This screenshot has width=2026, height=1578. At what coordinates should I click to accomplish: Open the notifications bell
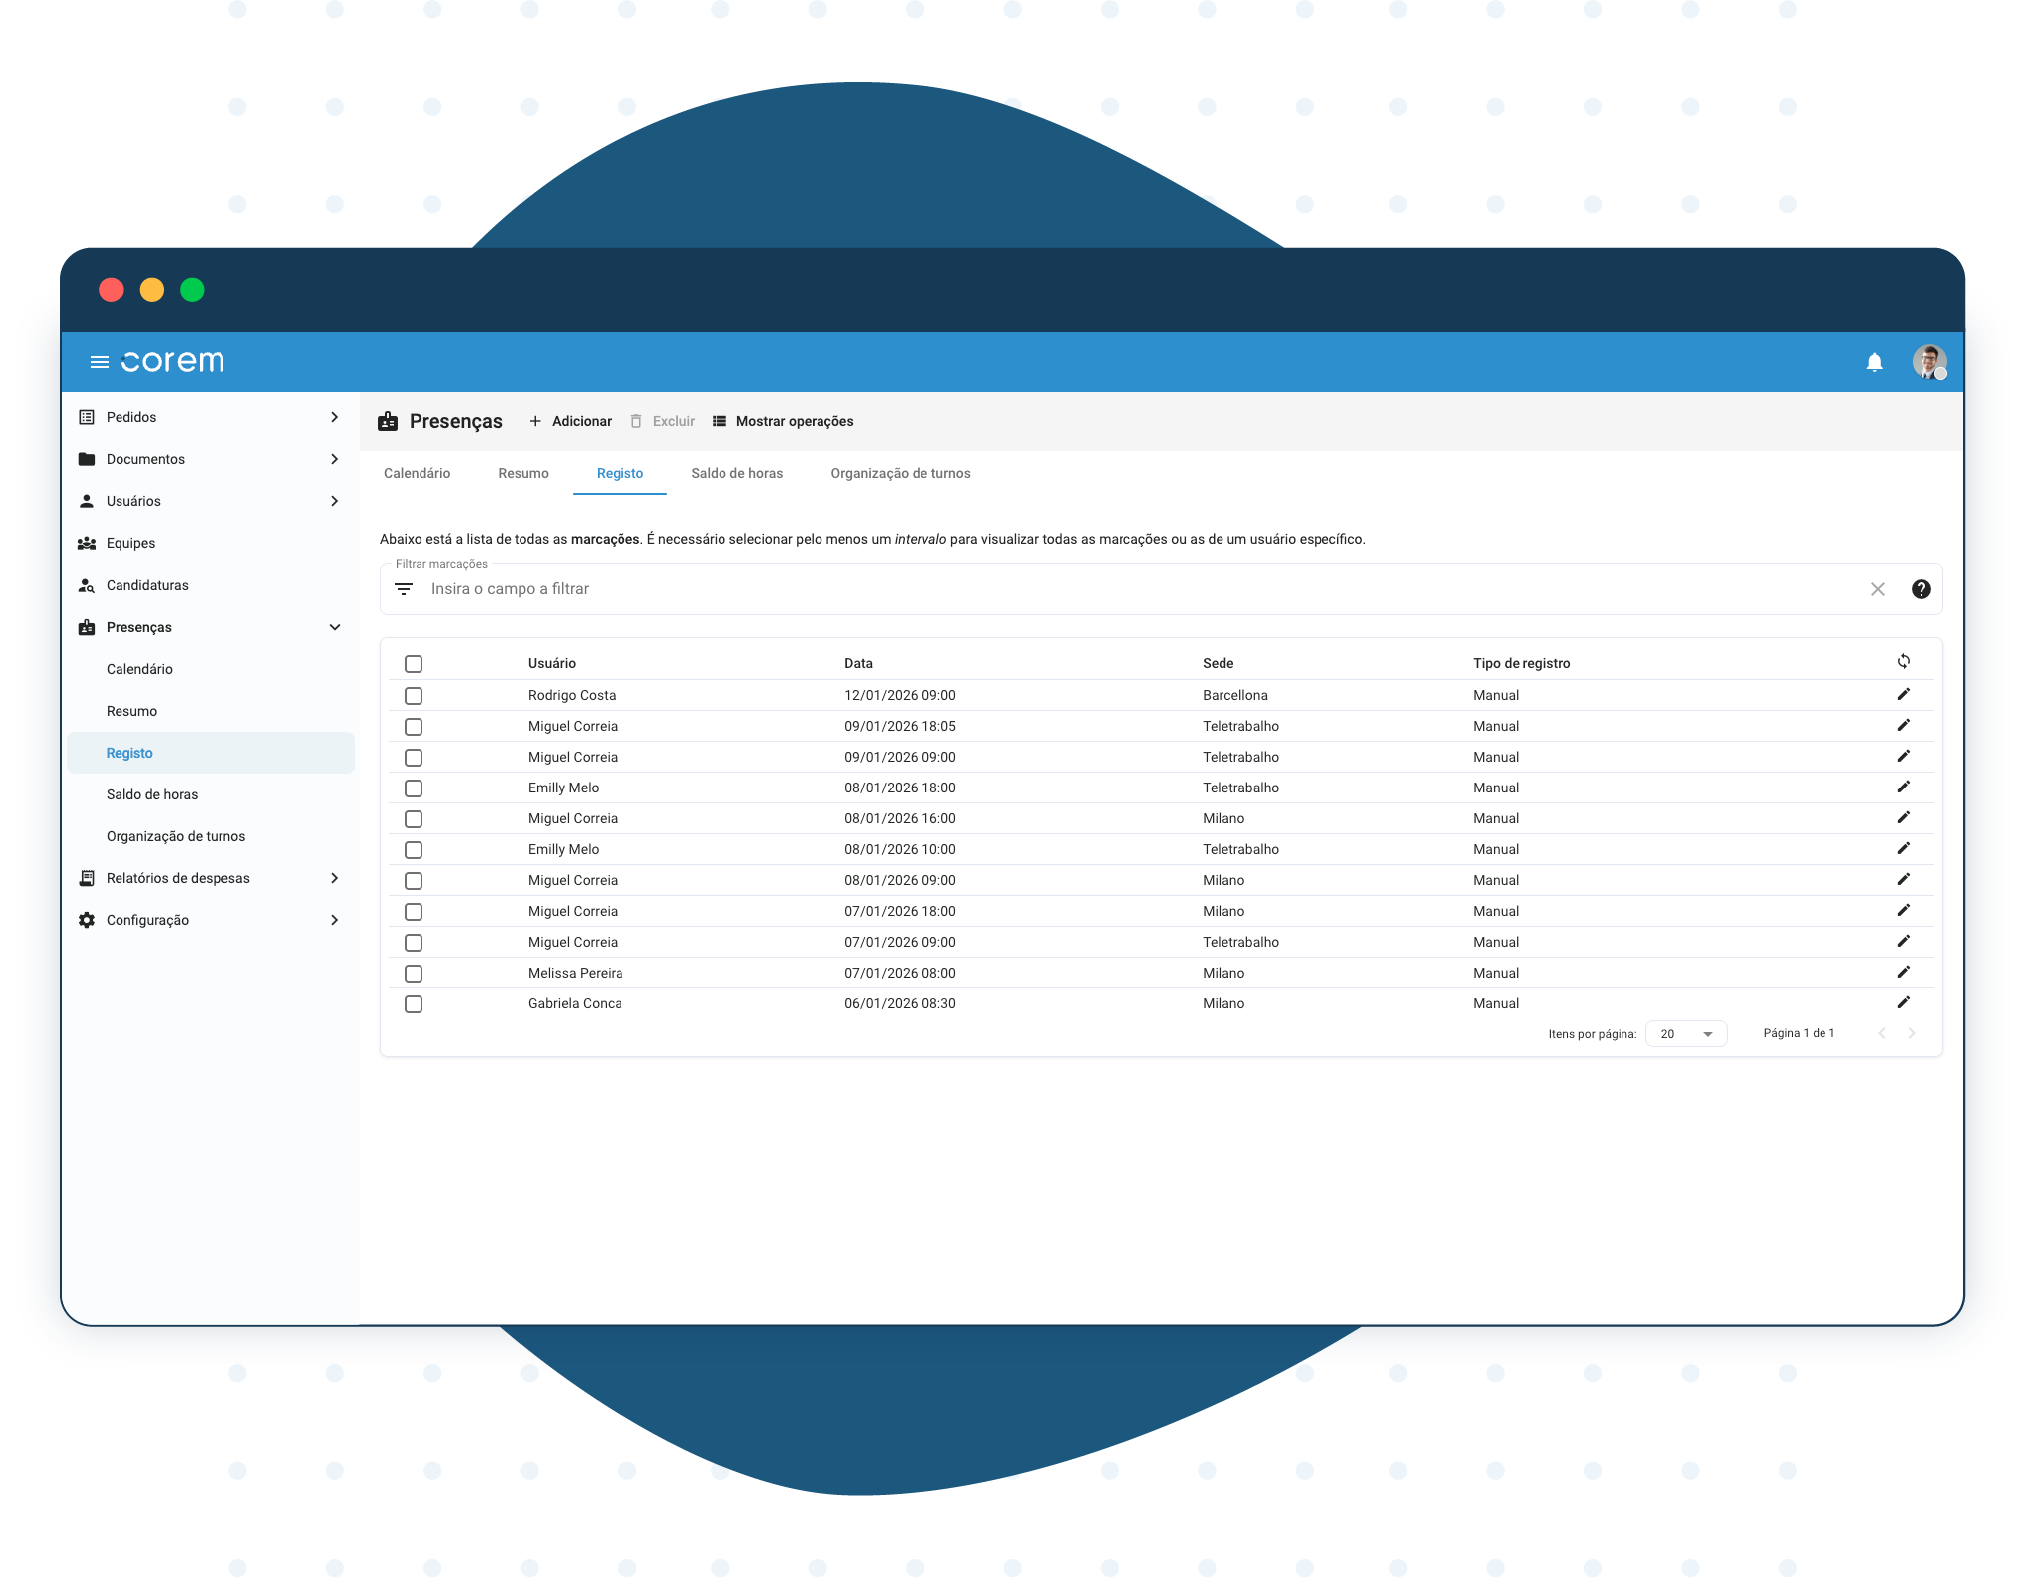pos(1874,362)
